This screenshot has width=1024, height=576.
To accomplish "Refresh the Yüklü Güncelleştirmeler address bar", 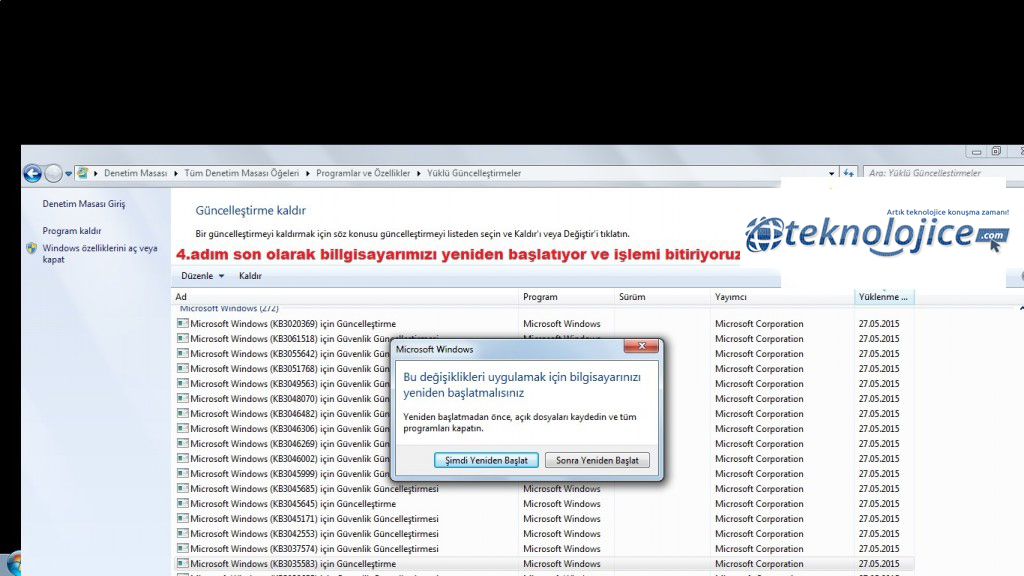I will pos(848,173).
